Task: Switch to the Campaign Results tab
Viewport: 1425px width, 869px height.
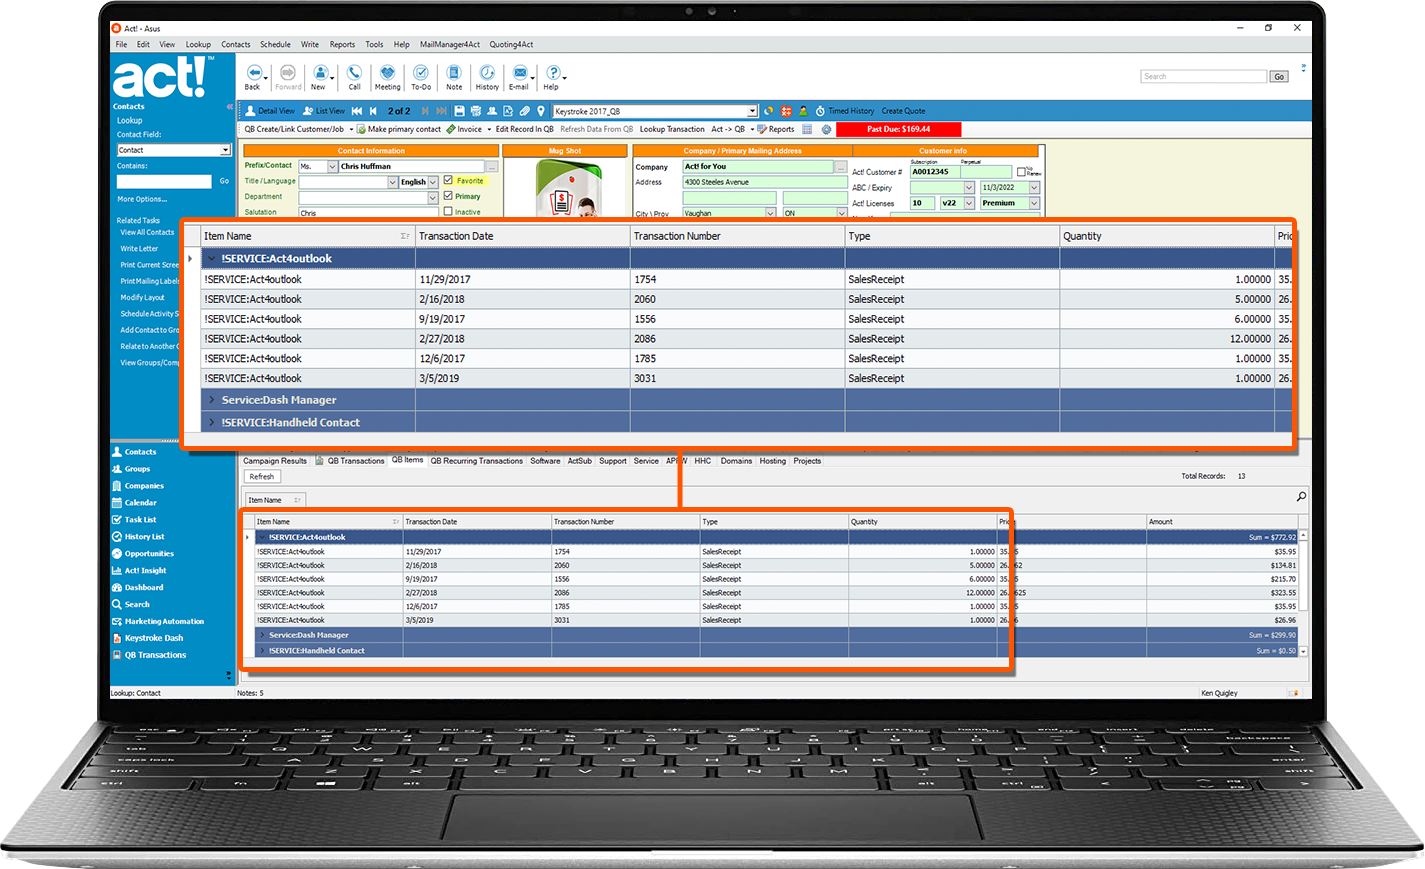Action: [275, 461]
